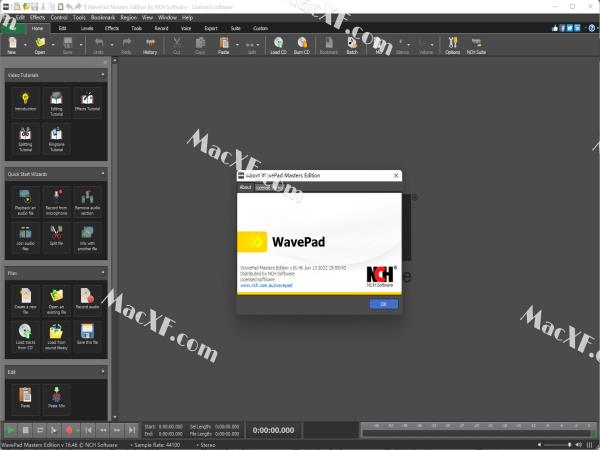Open the Sample Rate 44100 dropdown
600x450 pixels.
point(155,445)
